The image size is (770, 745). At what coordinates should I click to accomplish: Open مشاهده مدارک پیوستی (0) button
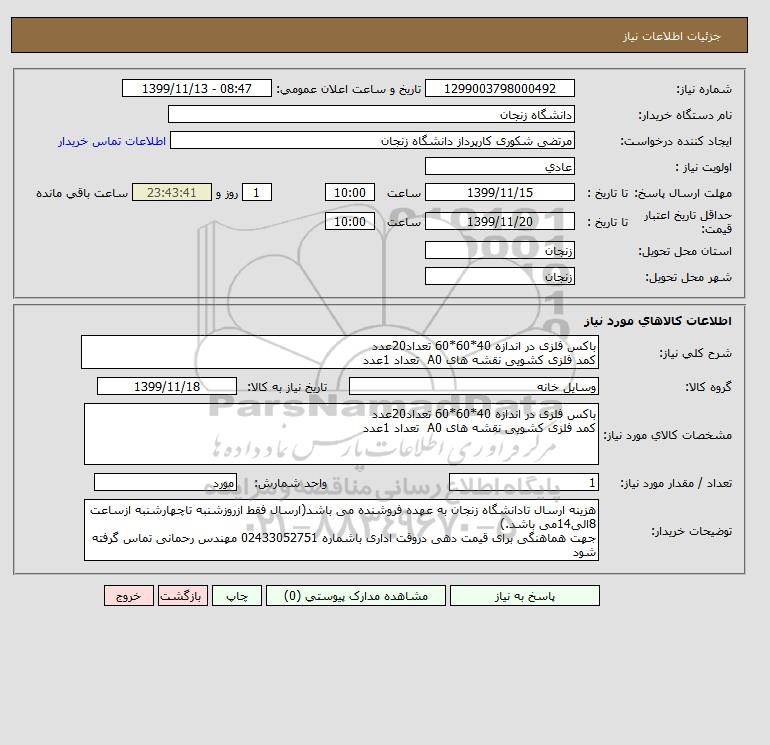356,596
